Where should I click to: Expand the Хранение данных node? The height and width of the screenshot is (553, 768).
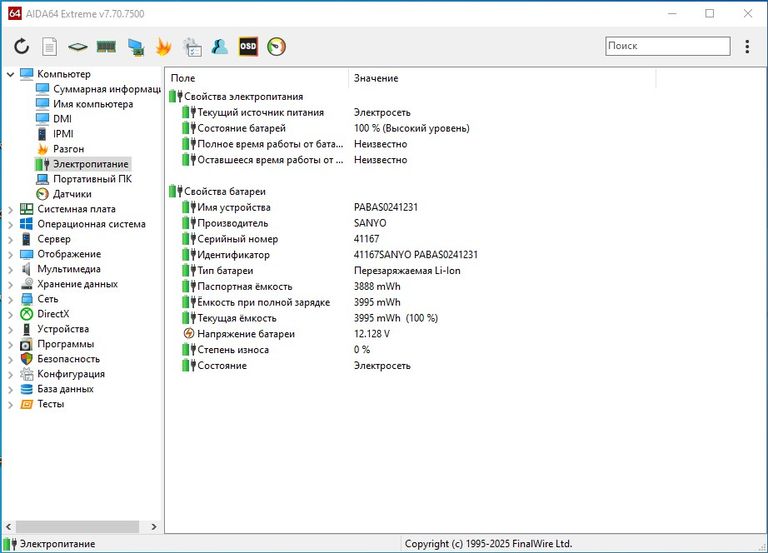point(10,285)
